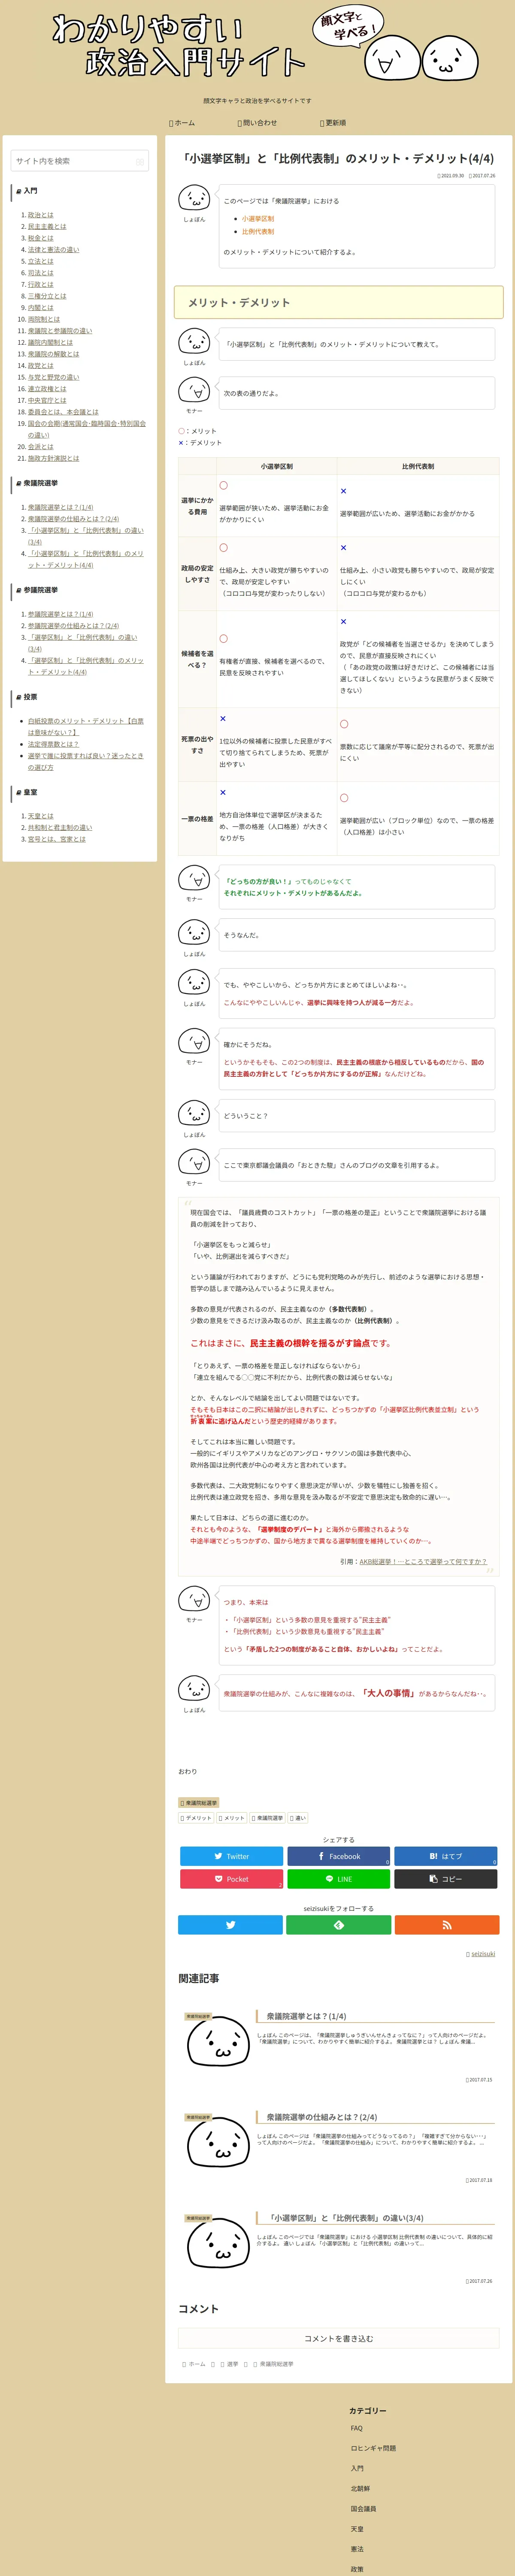Open the ロヒンギャ問題 footer category
This screenshot has width=515, height=2576.
click(373, 2448)
